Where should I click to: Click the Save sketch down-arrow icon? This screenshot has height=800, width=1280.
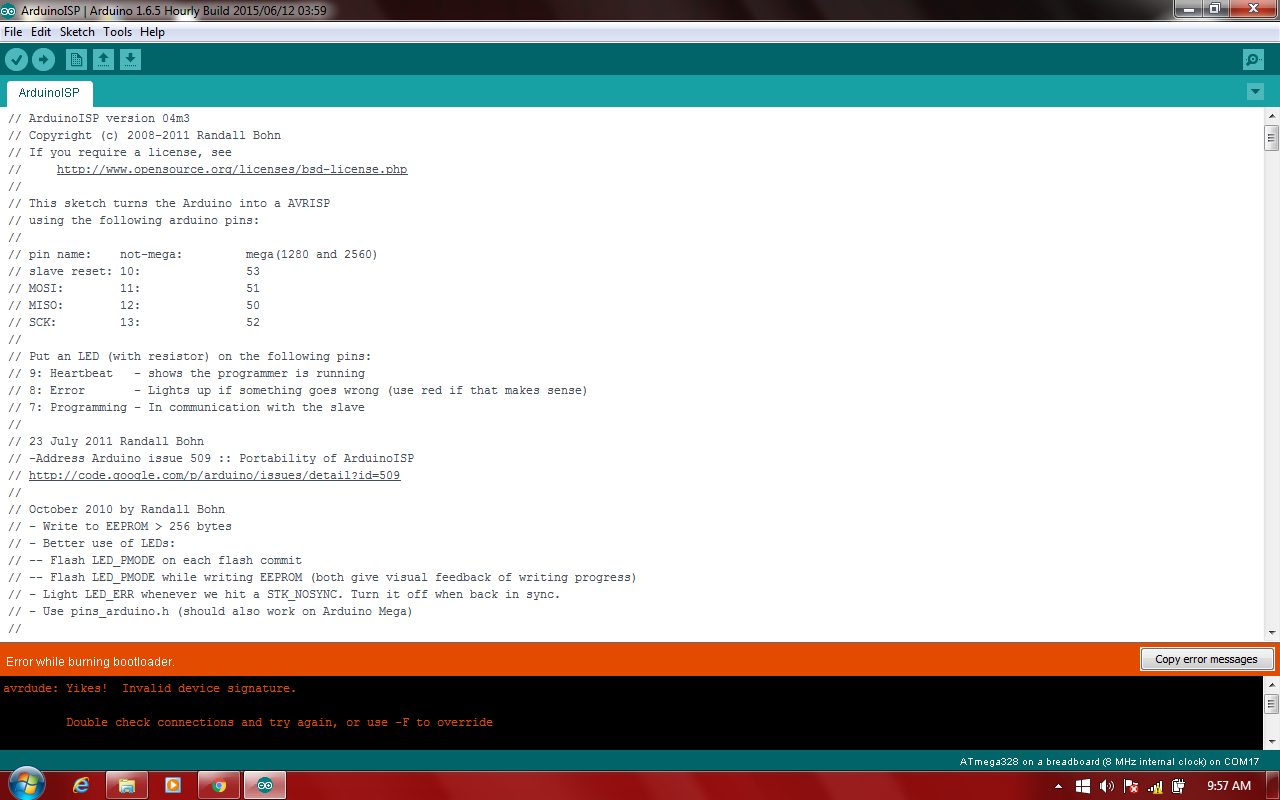pos(130,60)
